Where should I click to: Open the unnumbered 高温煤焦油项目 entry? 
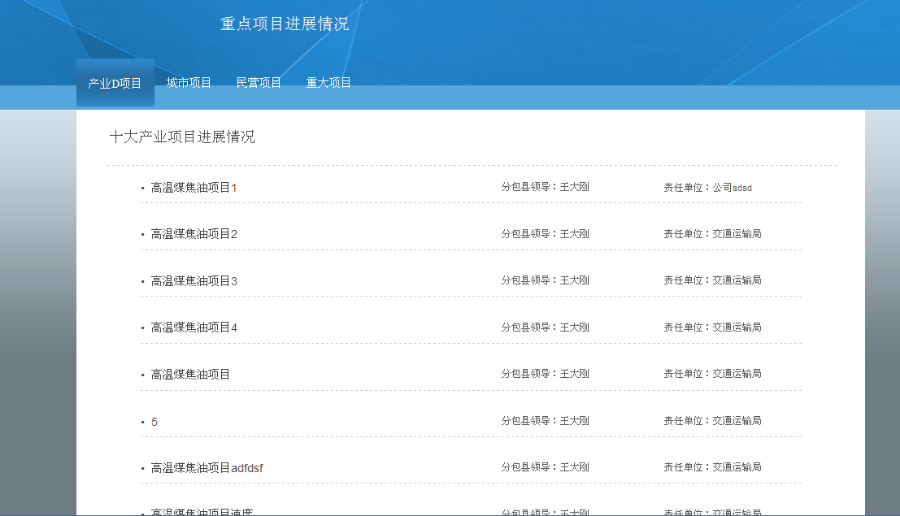[x=191, y=374]
